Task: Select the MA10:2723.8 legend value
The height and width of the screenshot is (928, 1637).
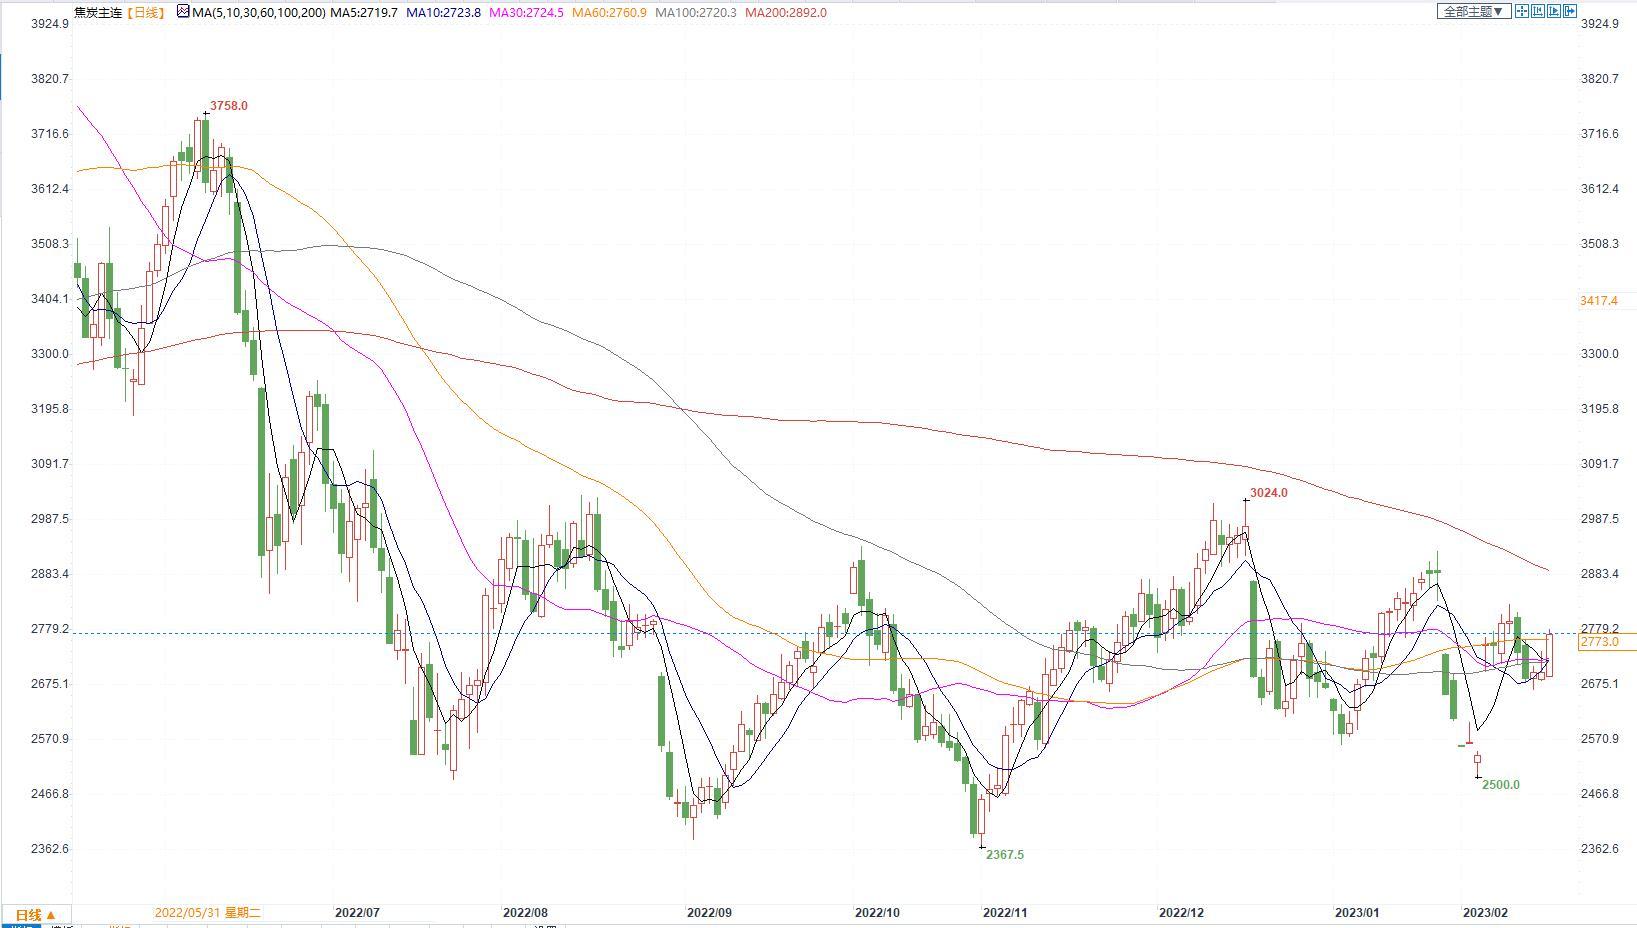Action: tap(443, 13)
